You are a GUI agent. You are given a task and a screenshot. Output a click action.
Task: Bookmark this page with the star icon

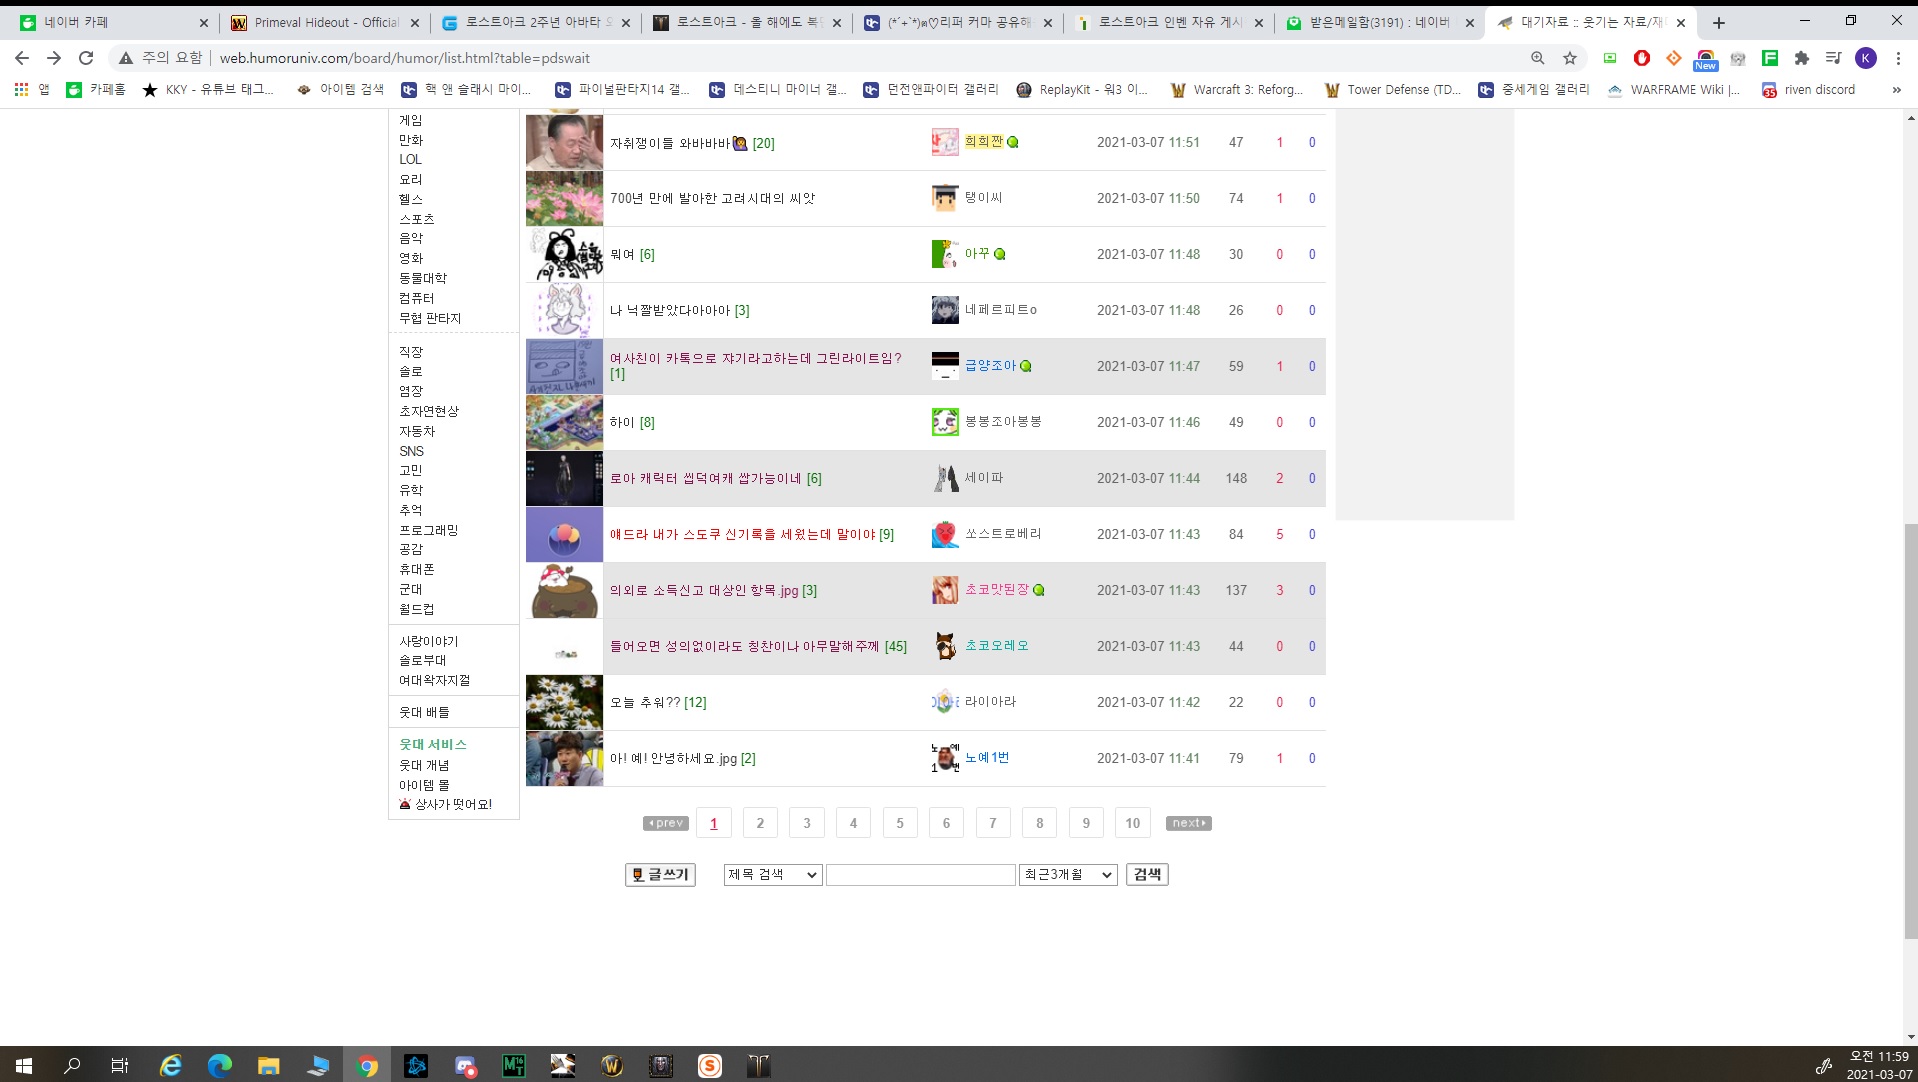[x=1570, y=58]
